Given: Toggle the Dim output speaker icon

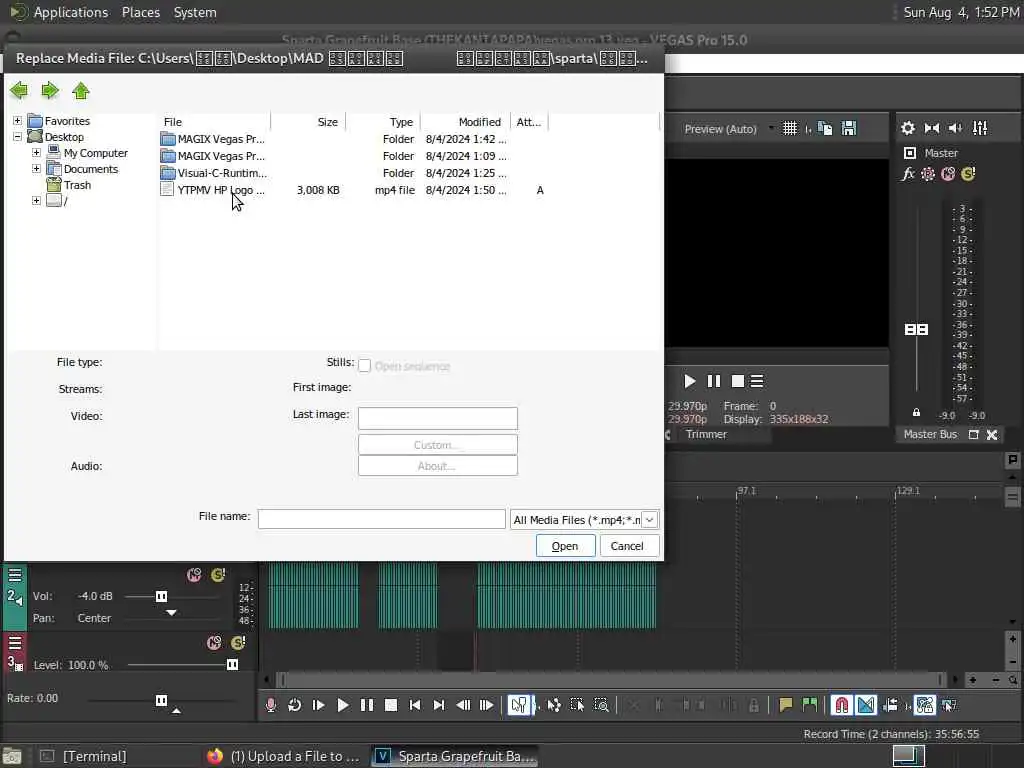Looking at the screenshot, I should (955, 128).
